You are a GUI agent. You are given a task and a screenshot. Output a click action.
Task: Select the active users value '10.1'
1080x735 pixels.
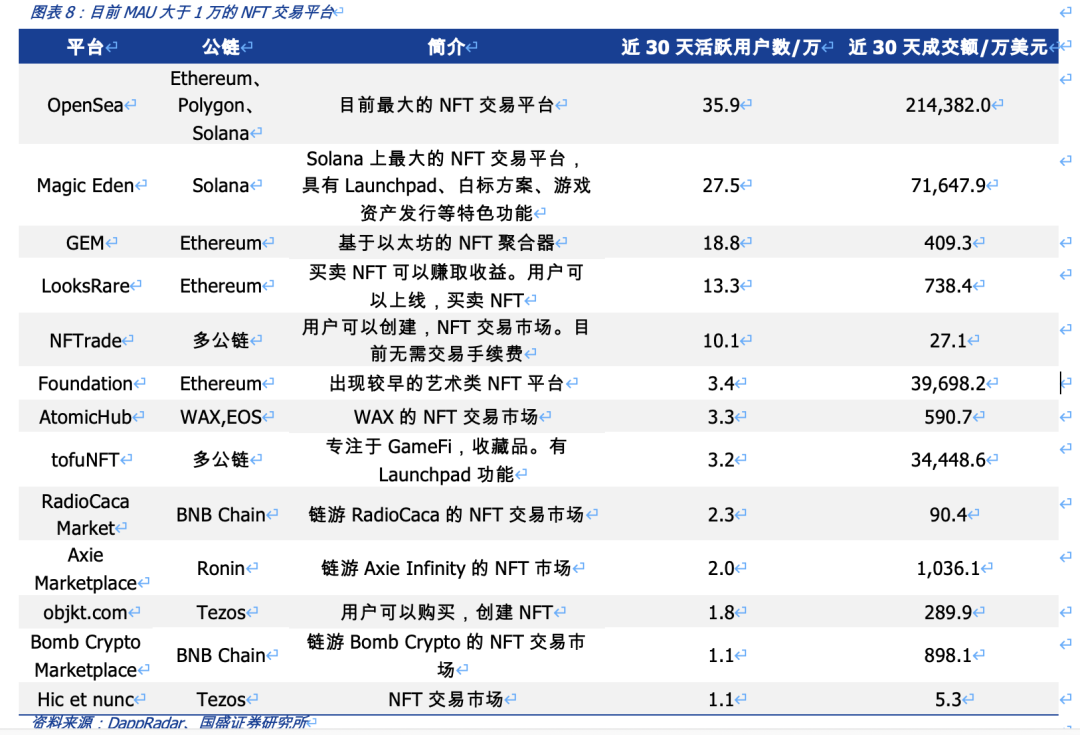coord(721,341)
